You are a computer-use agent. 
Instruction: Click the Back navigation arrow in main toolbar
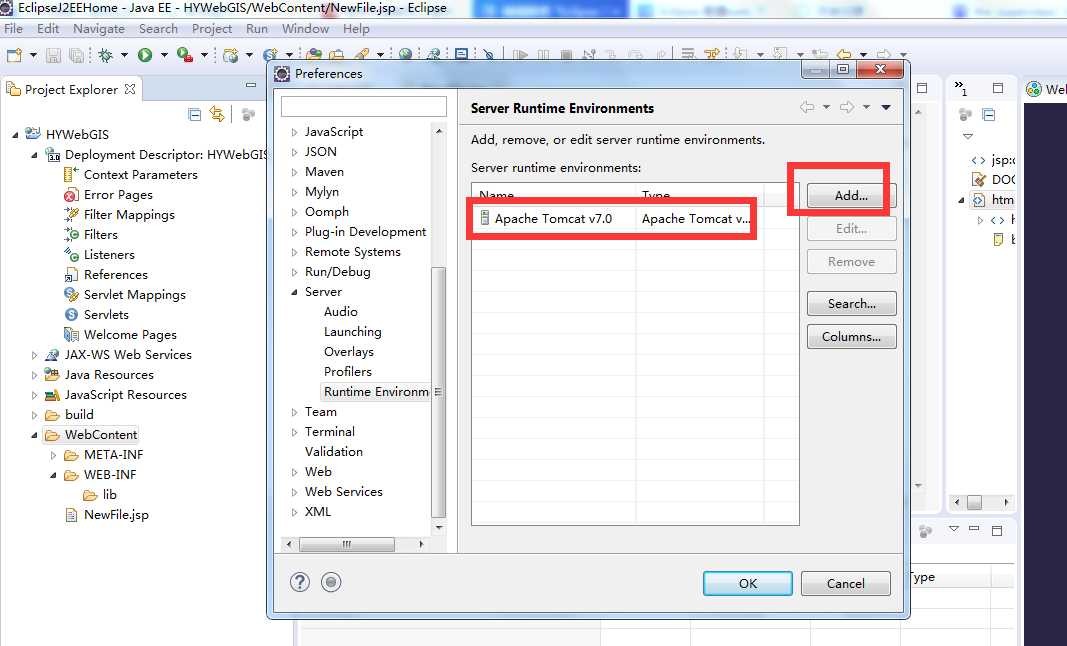click(x=844, y=54)
